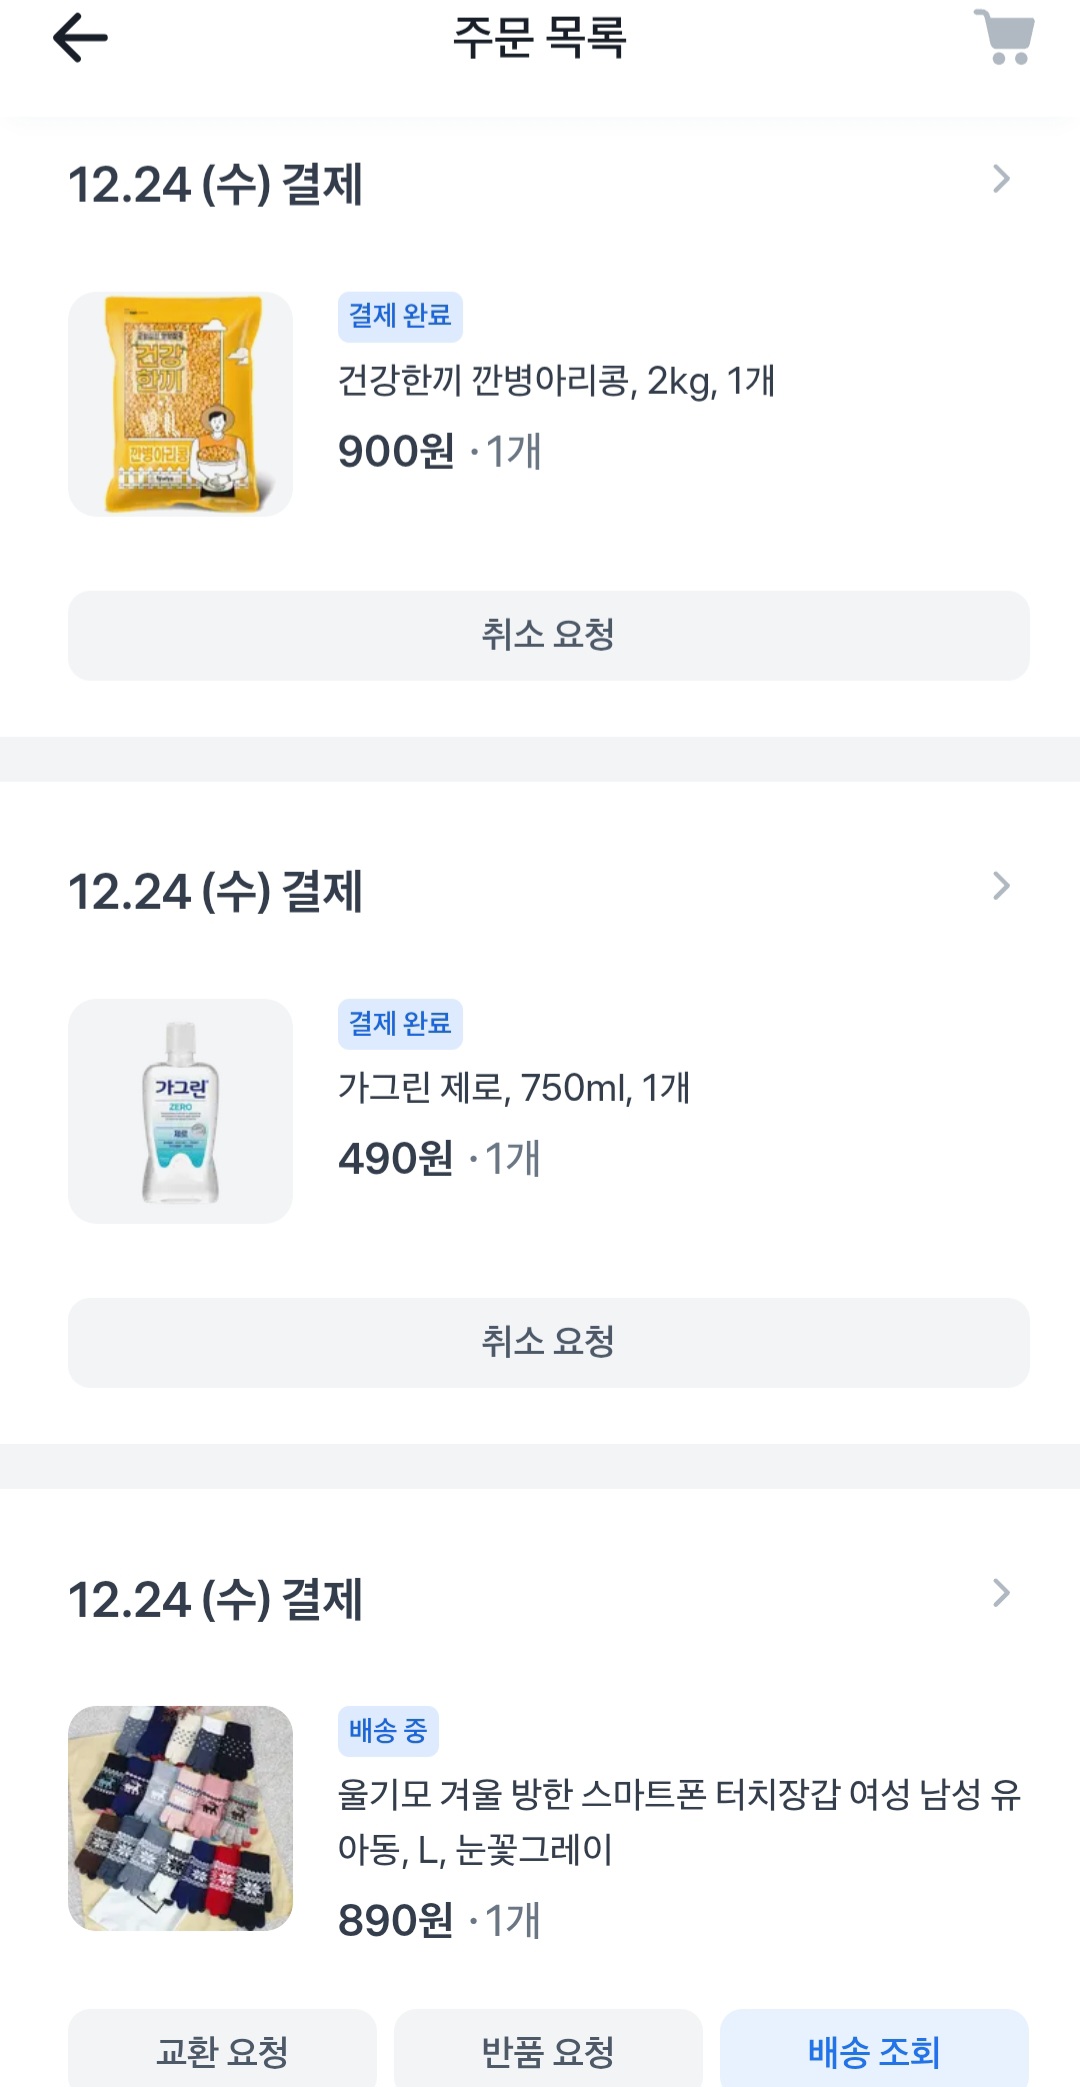This screenshot has width=1080, height=2087.
Task: Tap the 교환 요청 button
Action: 222,2051
